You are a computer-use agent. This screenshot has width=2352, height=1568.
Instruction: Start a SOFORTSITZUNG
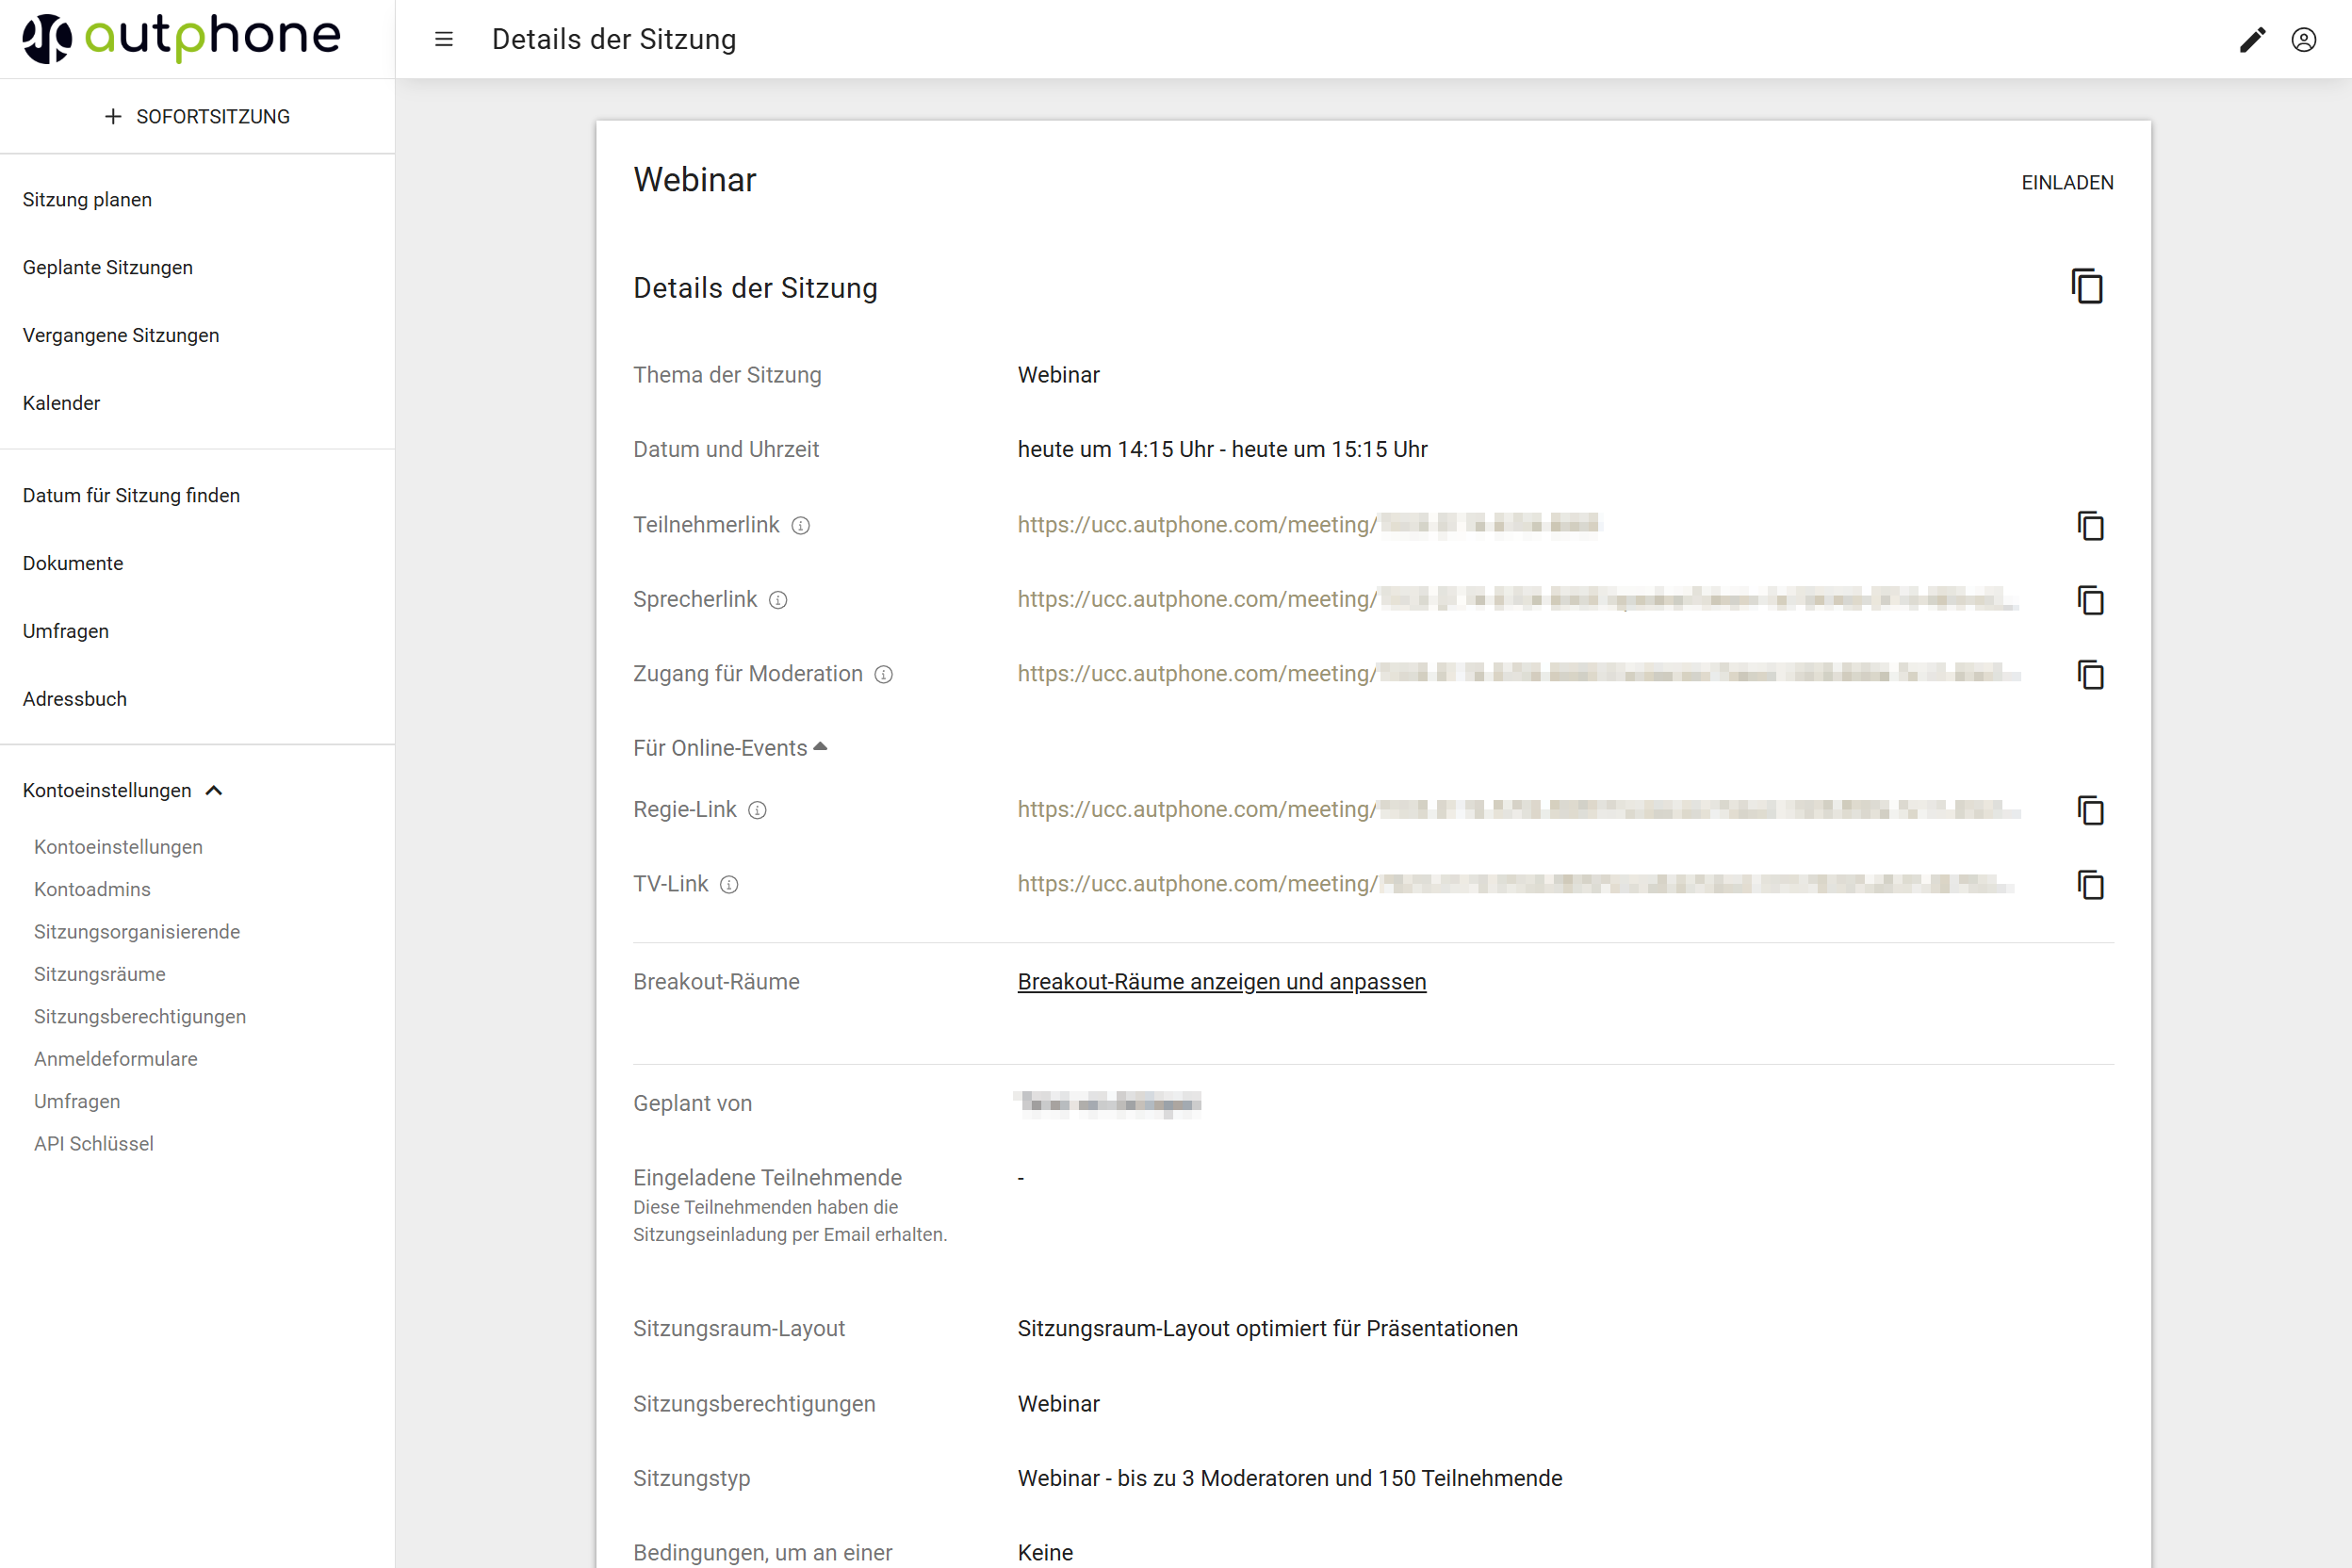click(197, 117)
